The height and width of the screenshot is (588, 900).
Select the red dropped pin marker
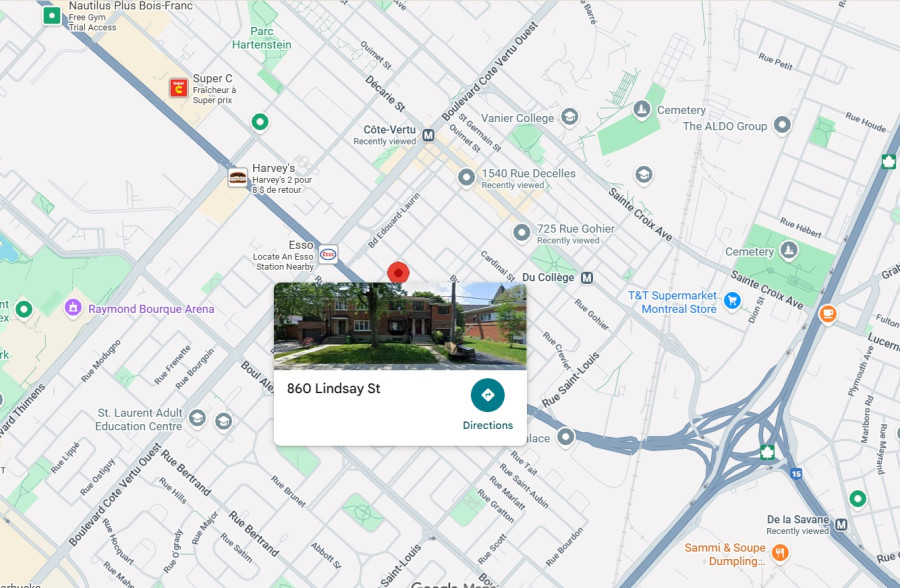398,273
